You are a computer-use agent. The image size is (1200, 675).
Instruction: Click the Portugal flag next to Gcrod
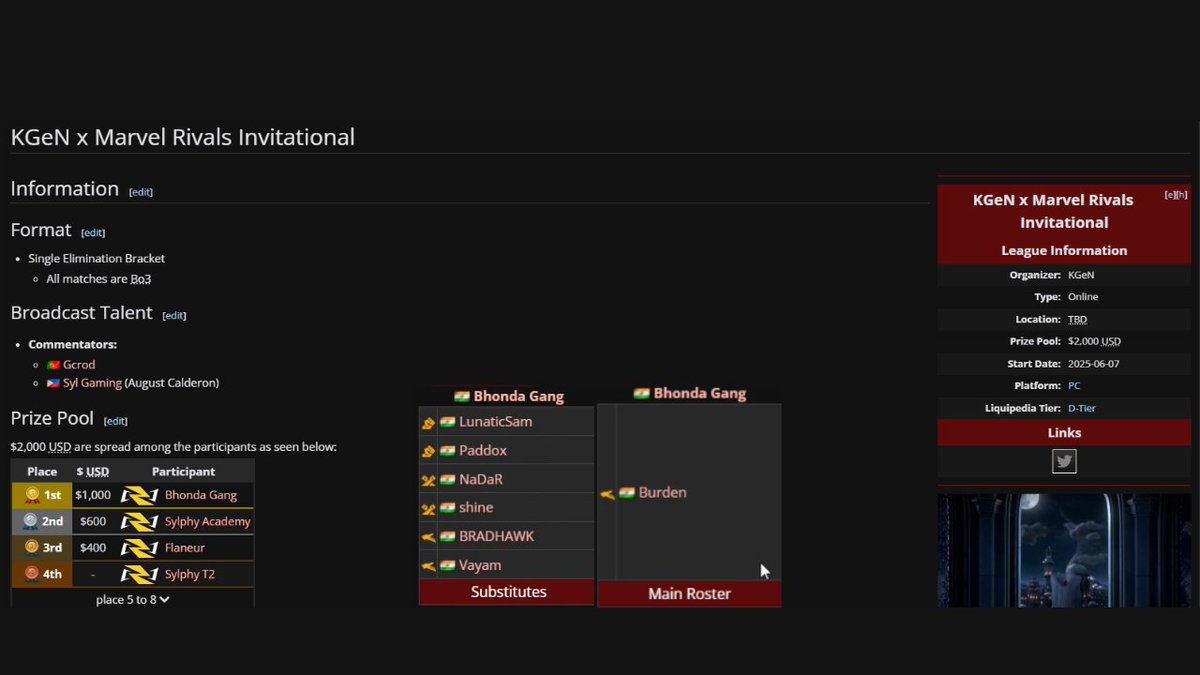point(53,365)
